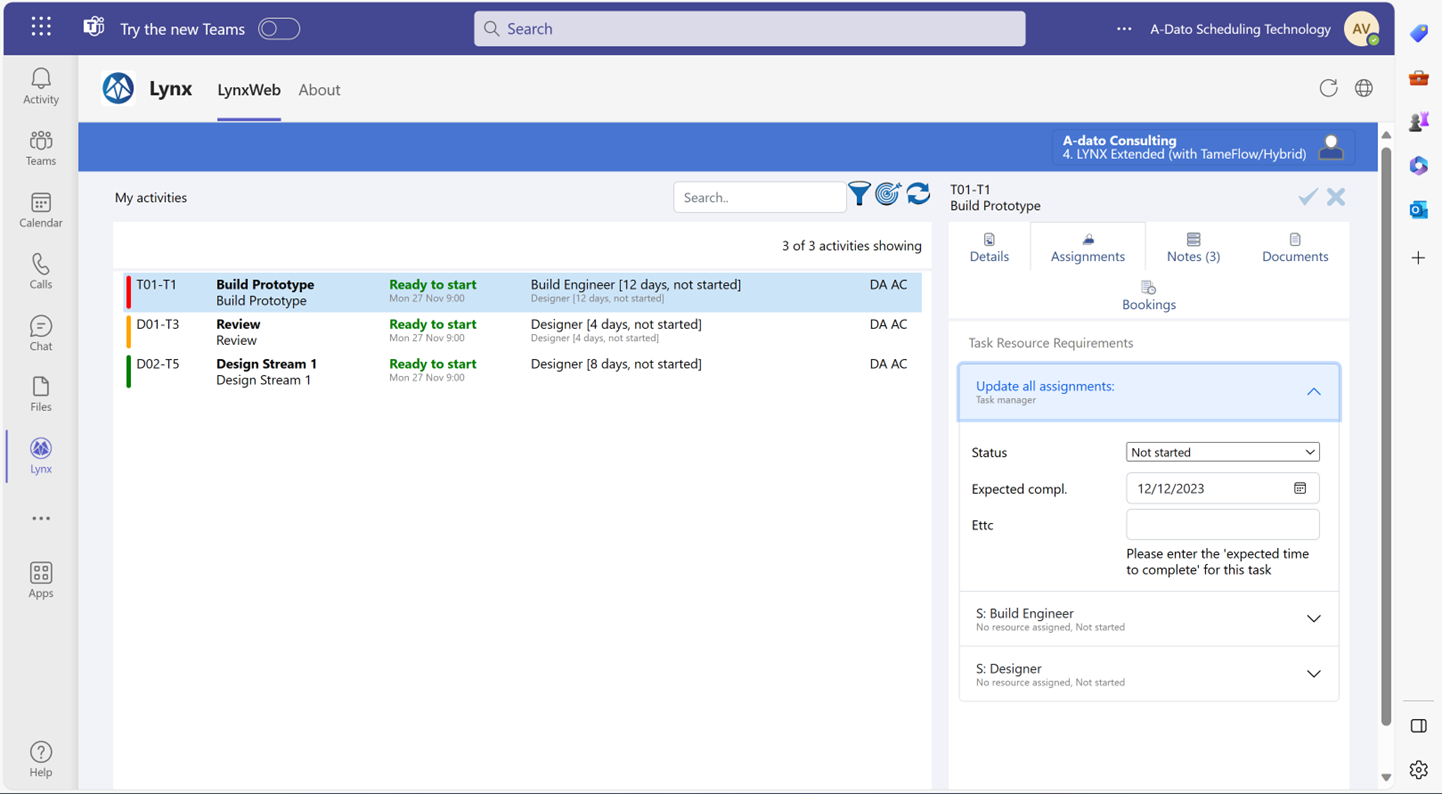Open the Bookings tab
1442x794 pixels.
click(1148, 296)
